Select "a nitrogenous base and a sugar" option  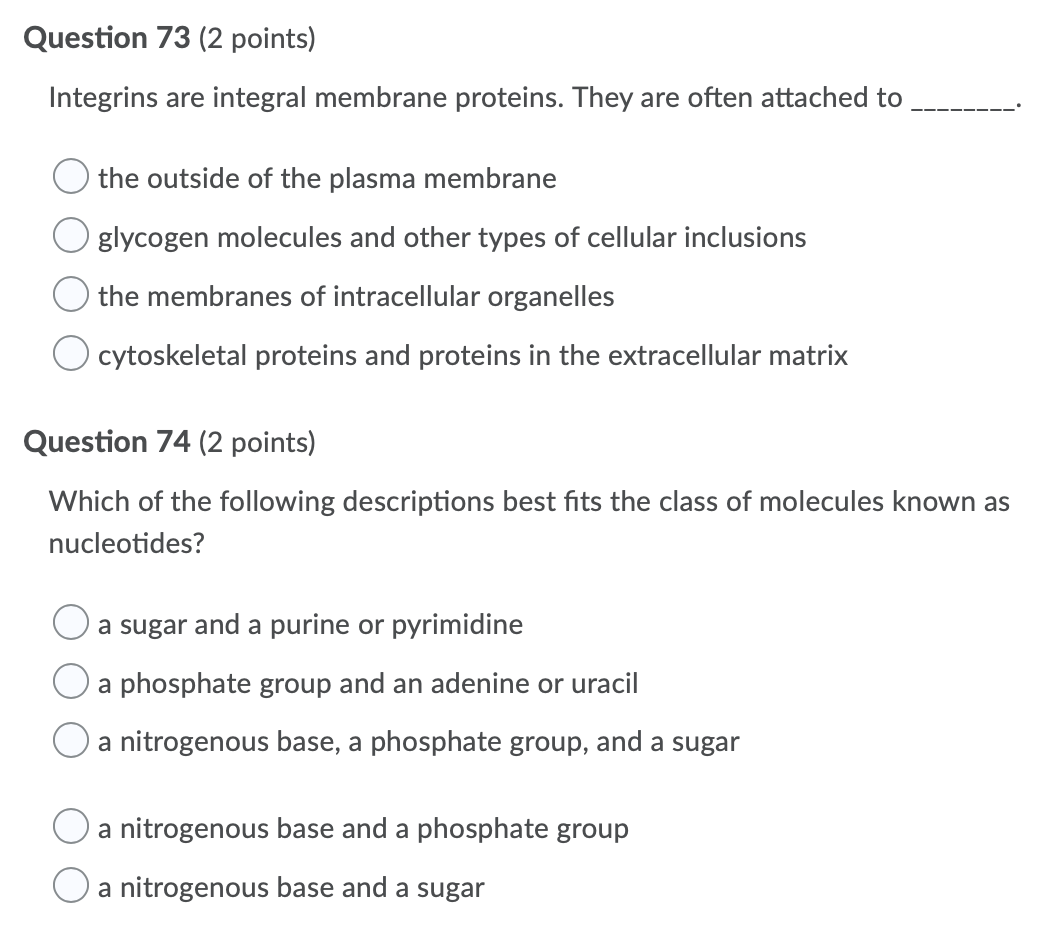[x=70, y=885]
